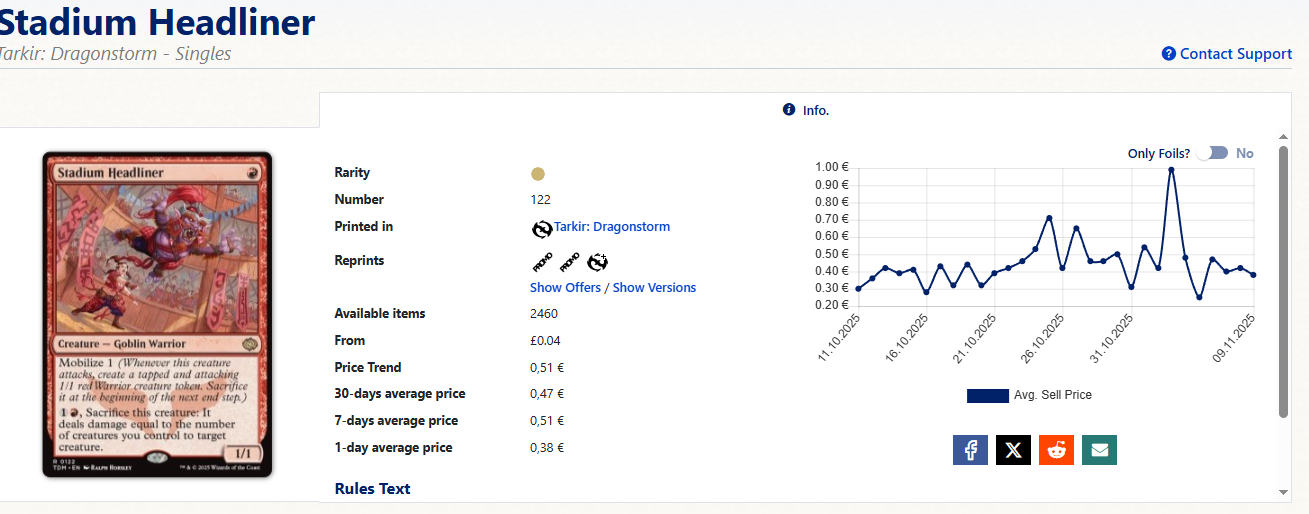
Task: Click the scrollbar up arrow
Action: (x=1284, y=137)
